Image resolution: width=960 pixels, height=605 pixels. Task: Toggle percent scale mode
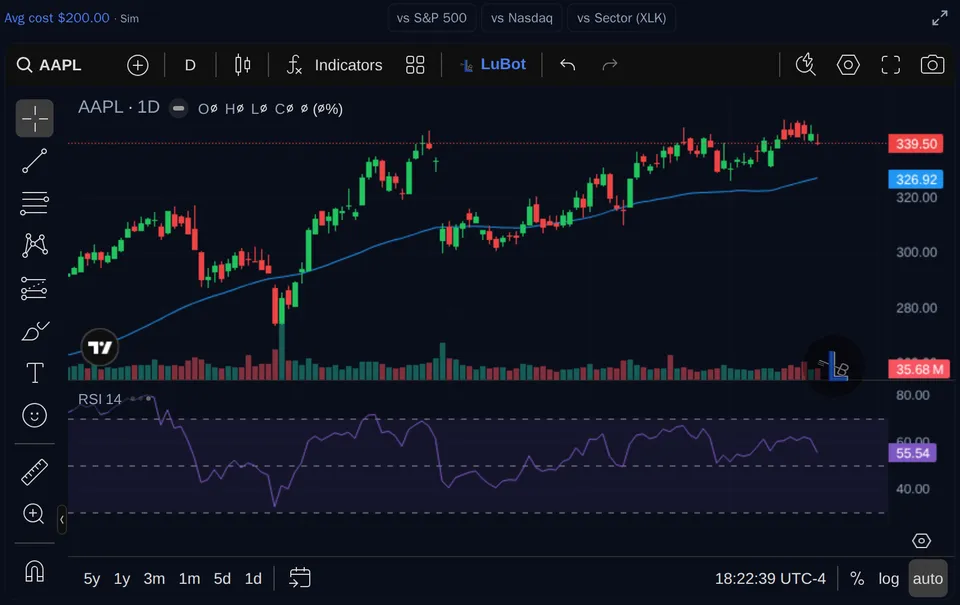tap(857, 579)
